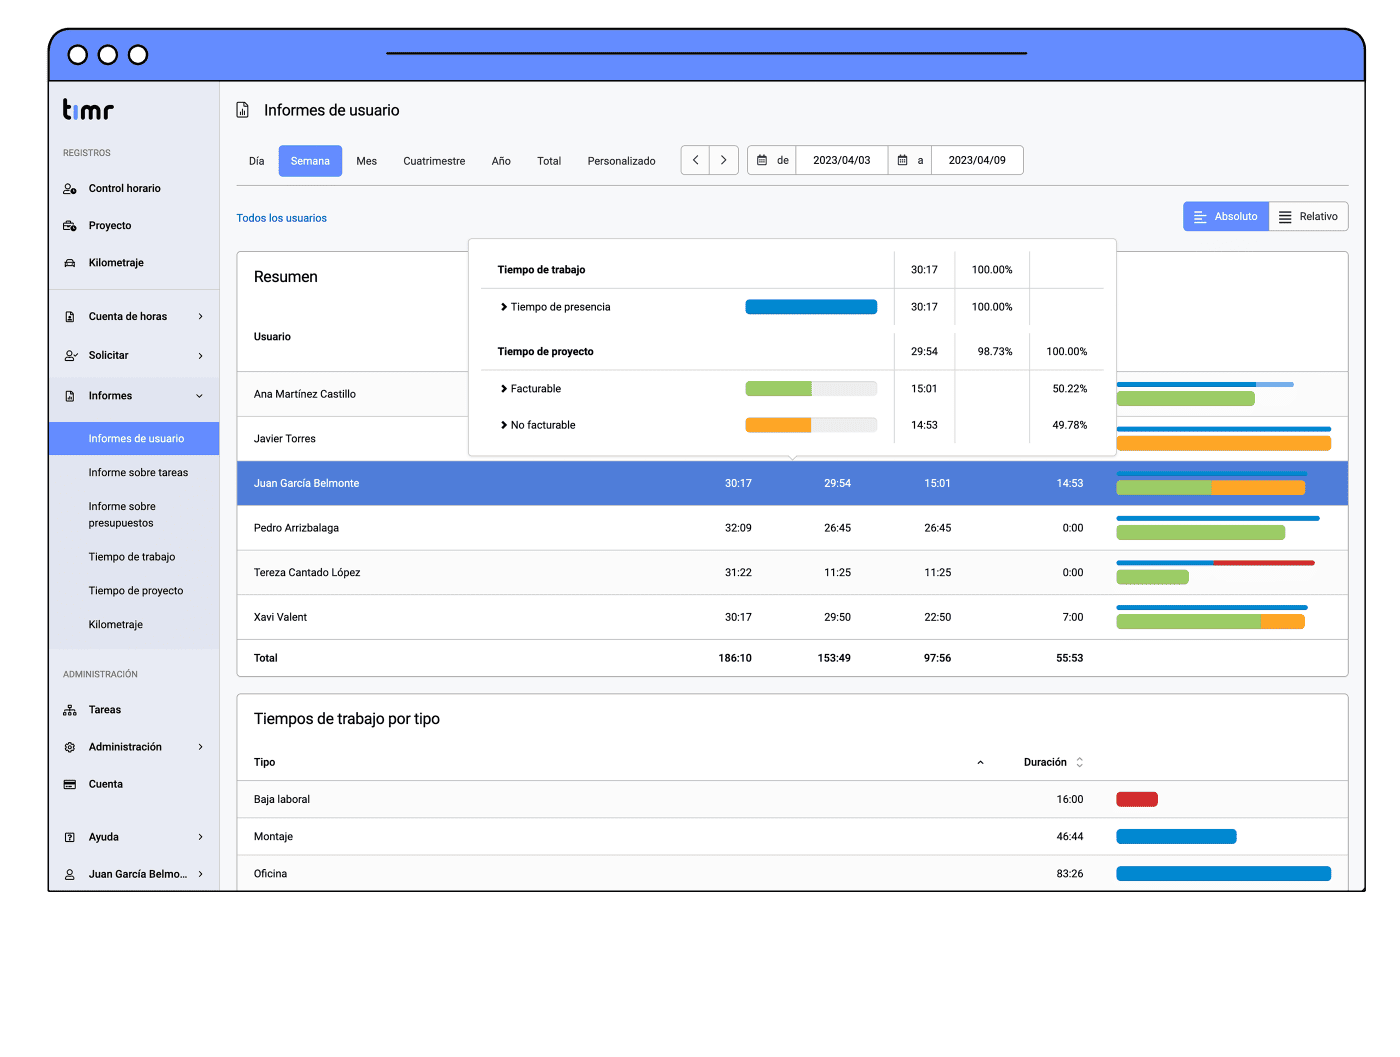
Task: Edit start date field 2023/04/03
Action: (842, 160)
